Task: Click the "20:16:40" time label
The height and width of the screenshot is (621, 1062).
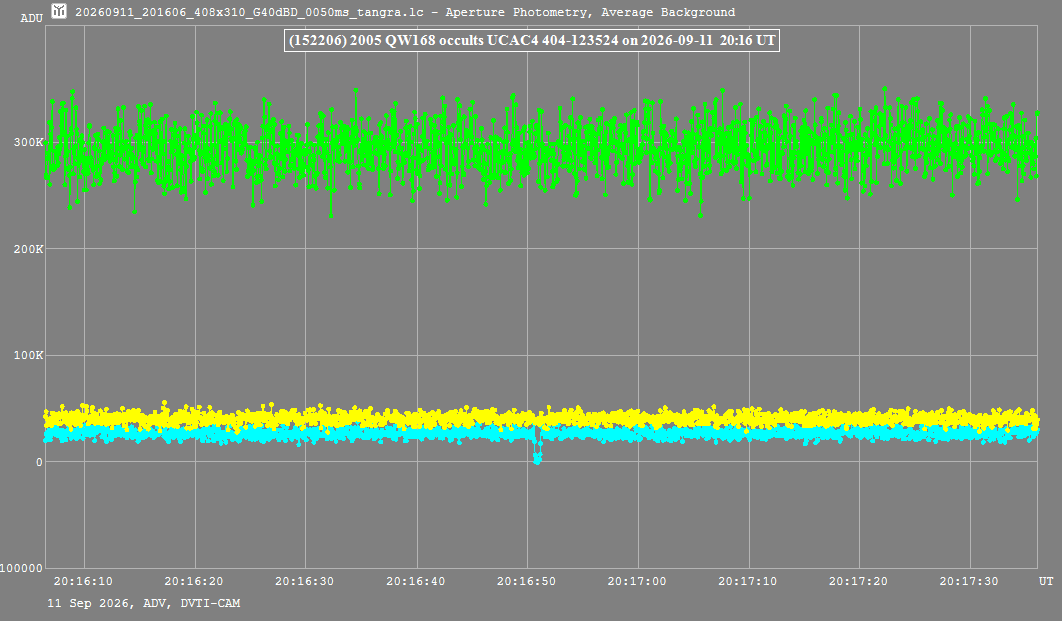Action: [x=416, y=581]
